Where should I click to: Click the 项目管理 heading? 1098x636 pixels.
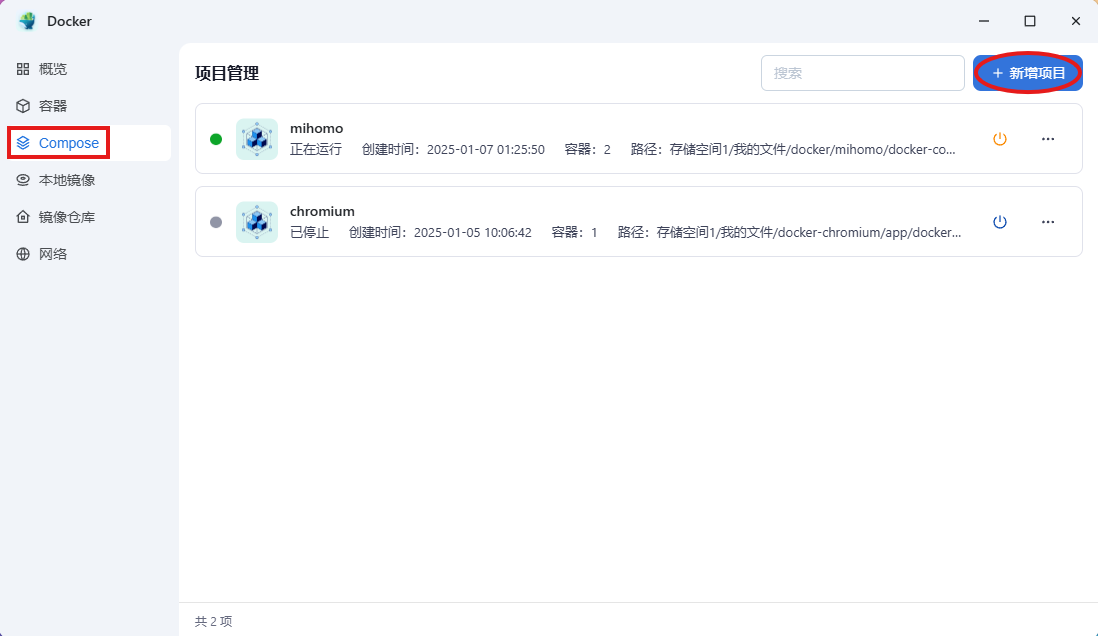pos(227,73)
